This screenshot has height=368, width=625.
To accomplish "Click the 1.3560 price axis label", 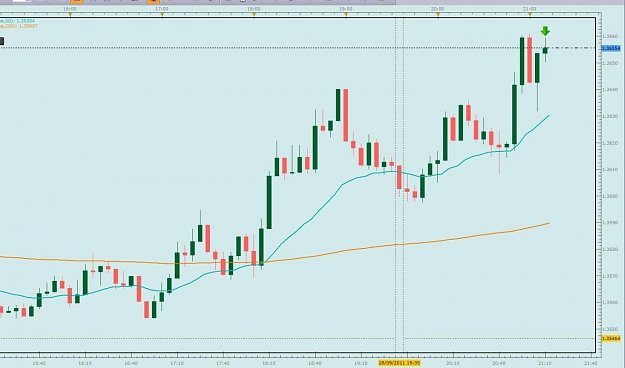I will tap(610, 303).
